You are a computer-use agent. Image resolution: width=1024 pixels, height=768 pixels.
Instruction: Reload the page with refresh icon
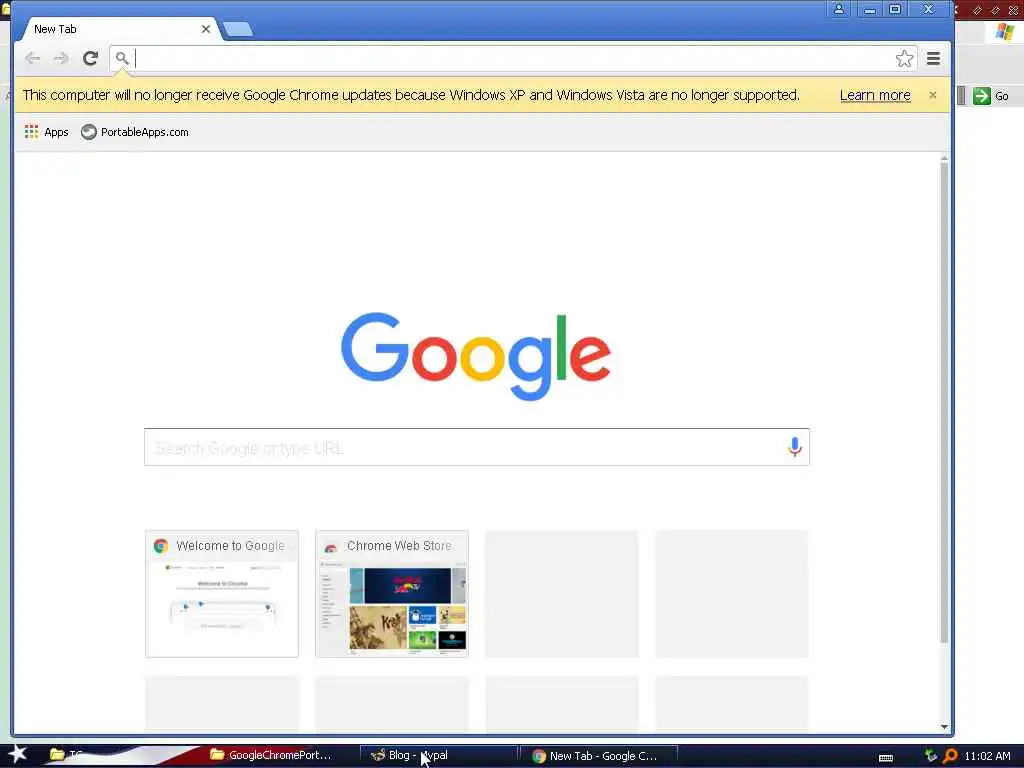click(90, 59)
